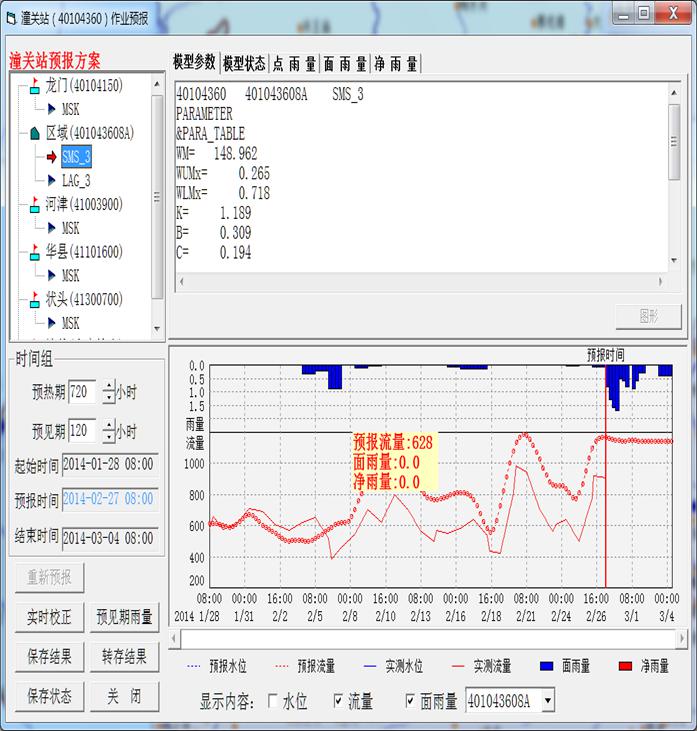Increase the 预见期 hours stepper
Image resolution: width=697 pixels, height=731 pixels.
(x=109, y=425)
